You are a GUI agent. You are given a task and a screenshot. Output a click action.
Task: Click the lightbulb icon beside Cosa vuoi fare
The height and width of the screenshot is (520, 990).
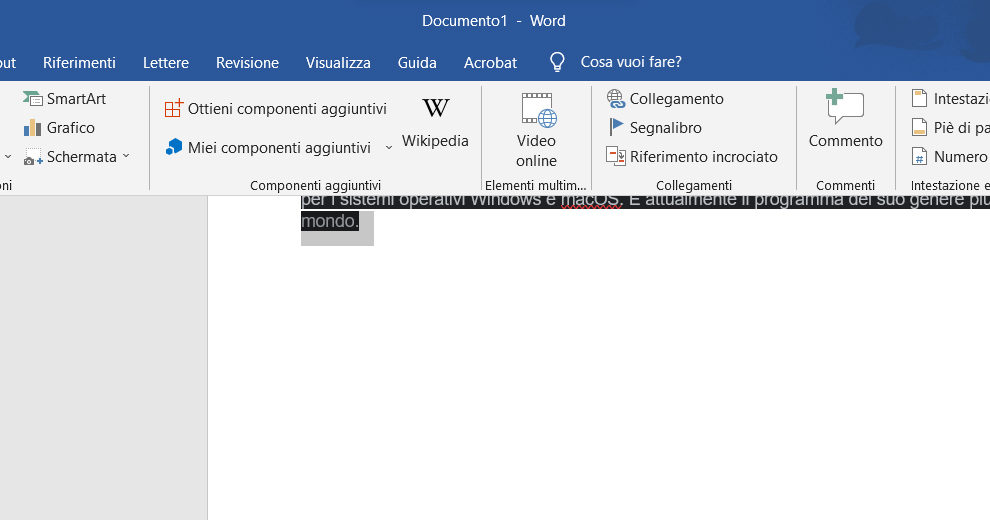click(557, 62)
